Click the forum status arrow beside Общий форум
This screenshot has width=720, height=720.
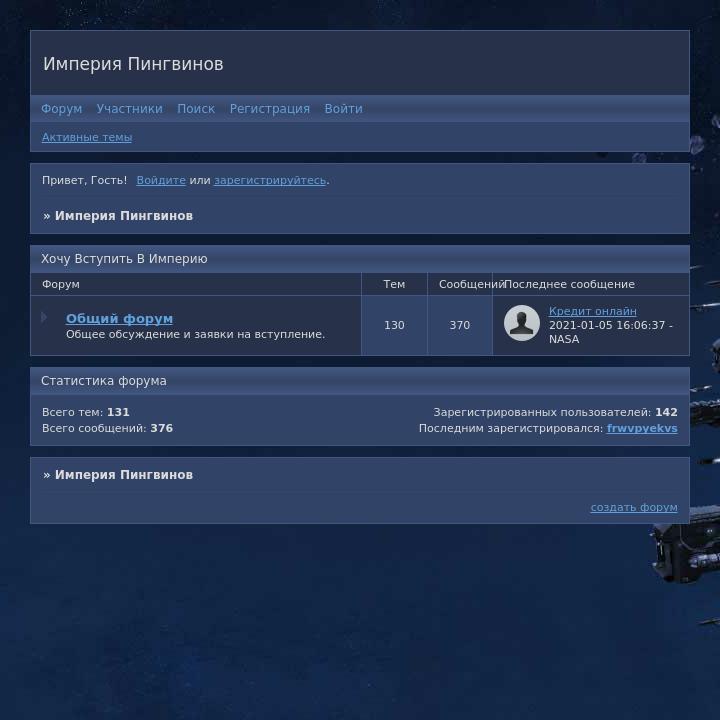pyautogui.click(x=44, y=317)
